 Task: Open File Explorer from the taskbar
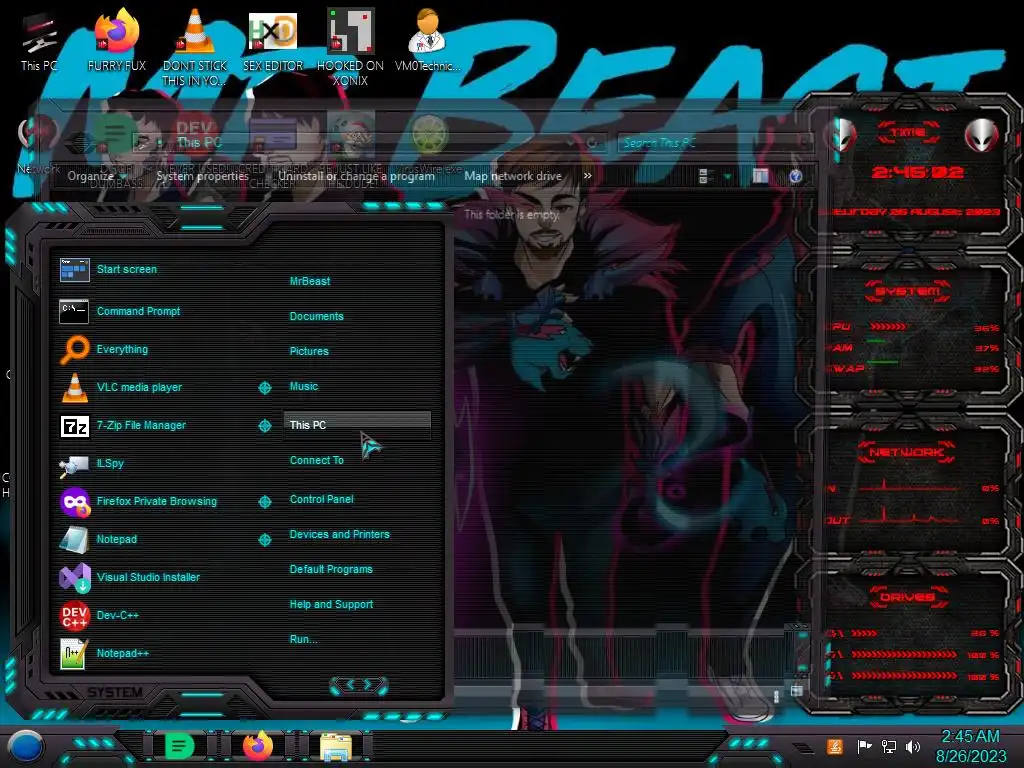[x=336, y=746]
